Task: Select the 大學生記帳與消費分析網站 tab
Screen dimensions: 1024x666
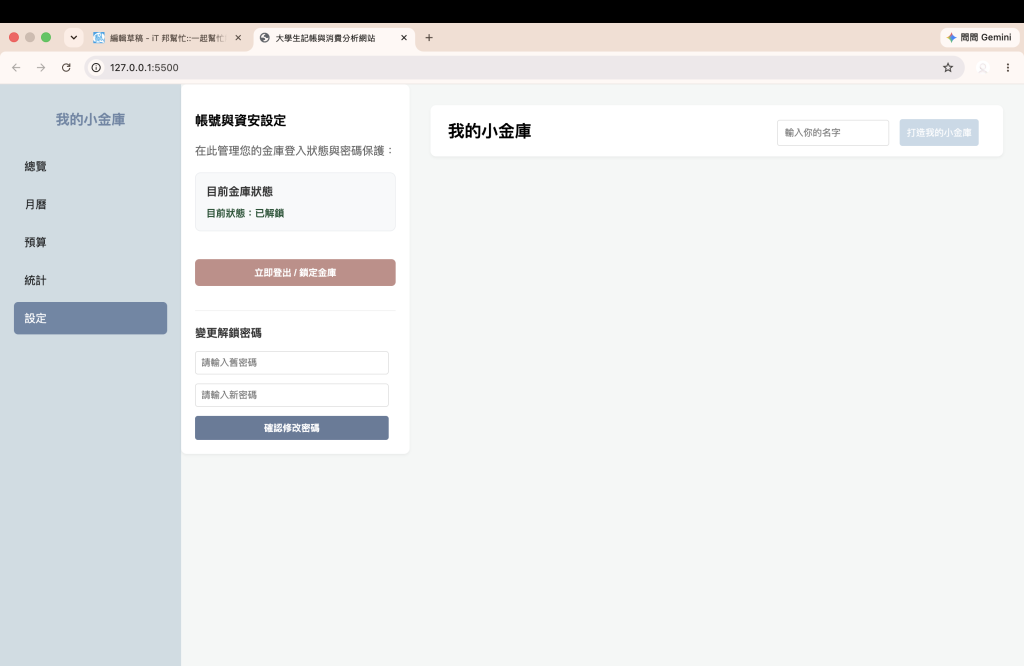Action: pos(334,38)
